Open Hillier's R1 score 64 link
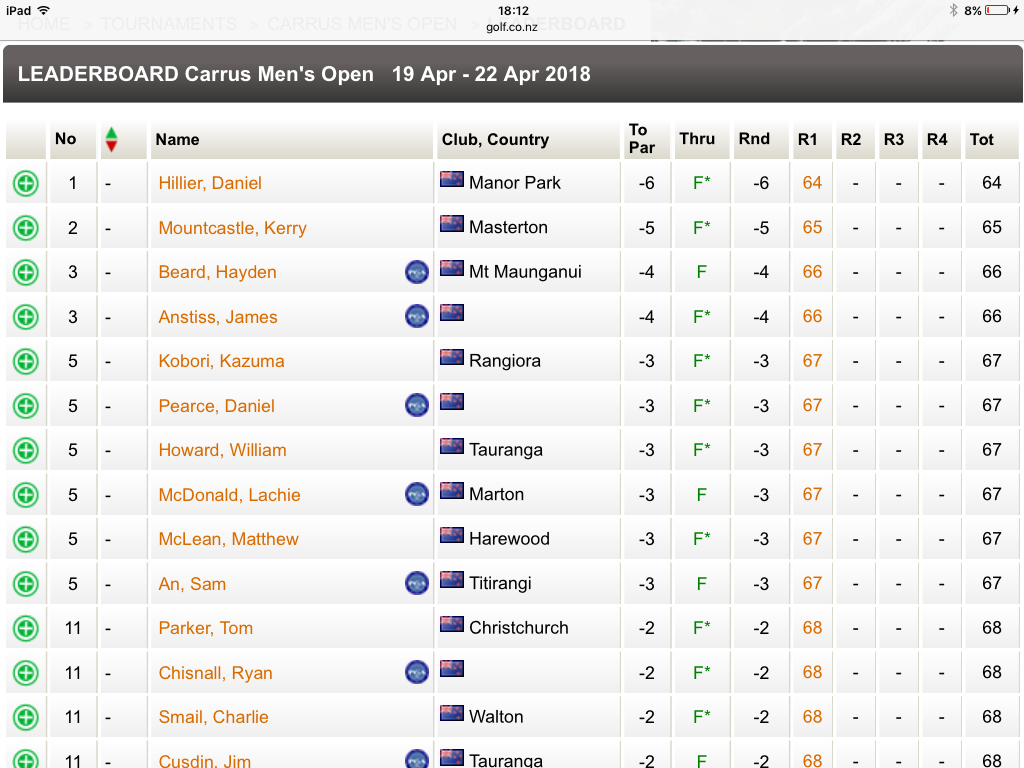This screenshot has width=1024, height=768. [x=812, y=183]
